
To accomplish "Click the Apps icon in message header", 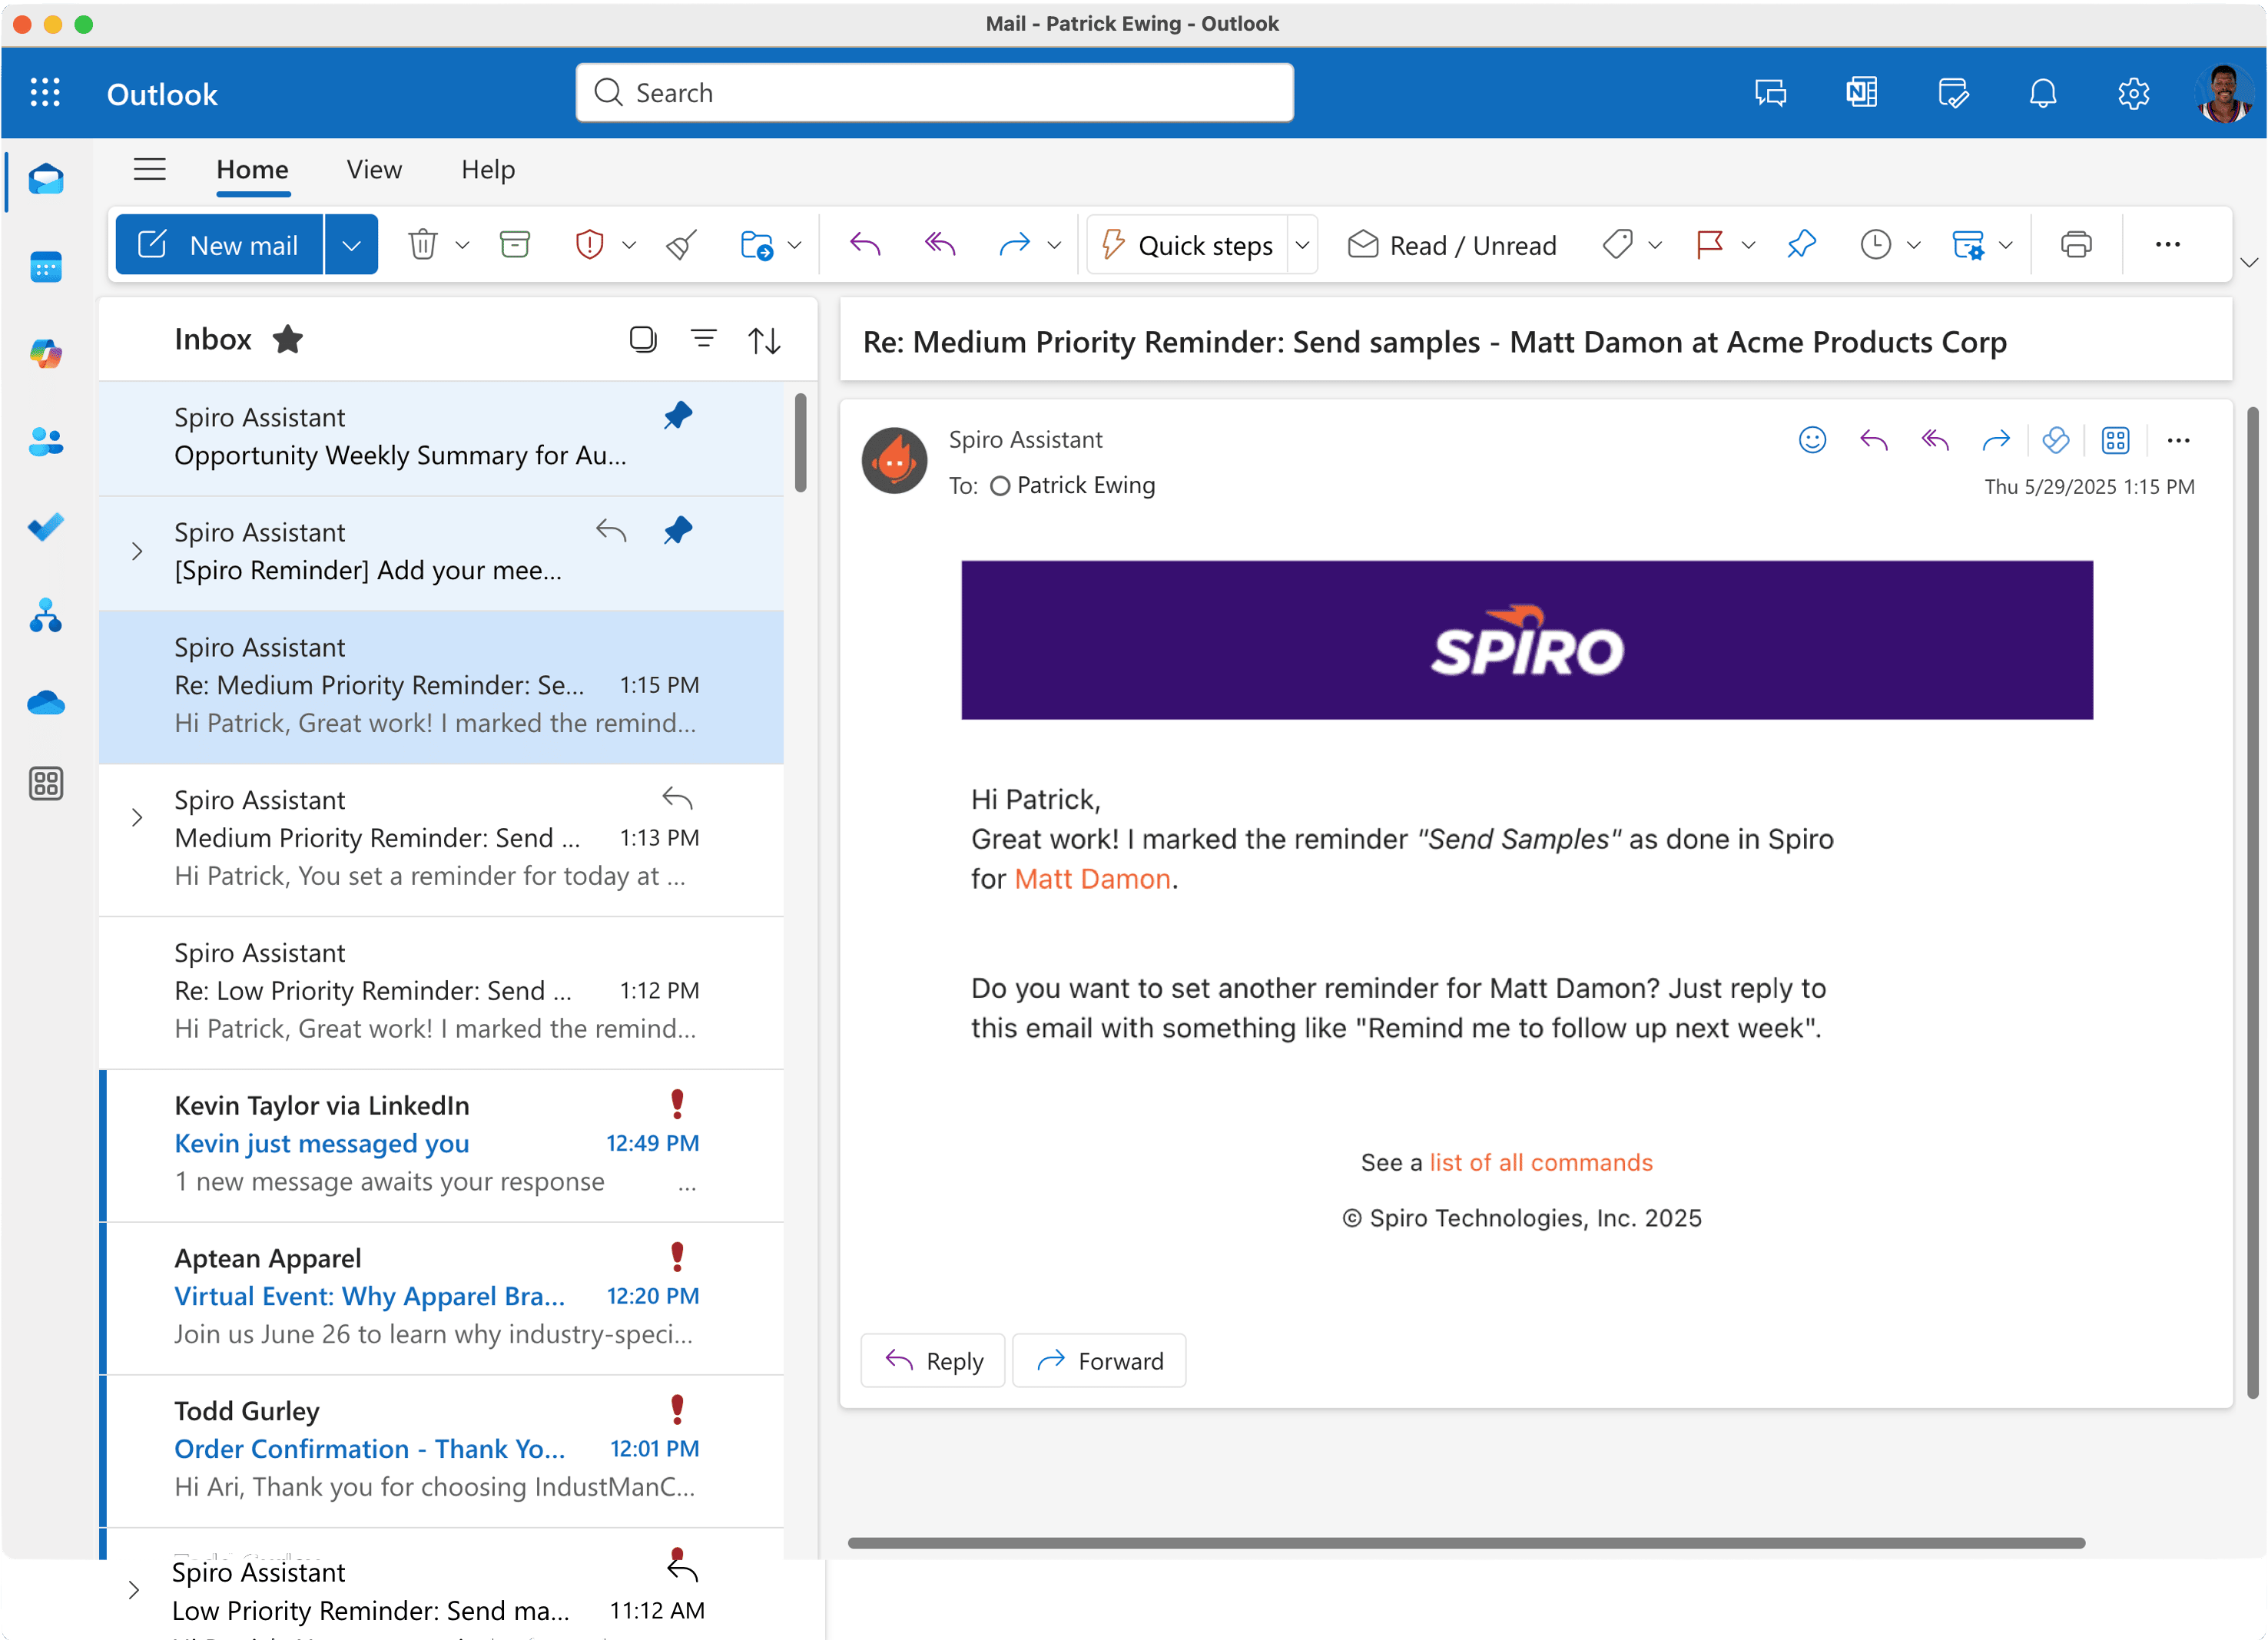I will pos(2116,440).
